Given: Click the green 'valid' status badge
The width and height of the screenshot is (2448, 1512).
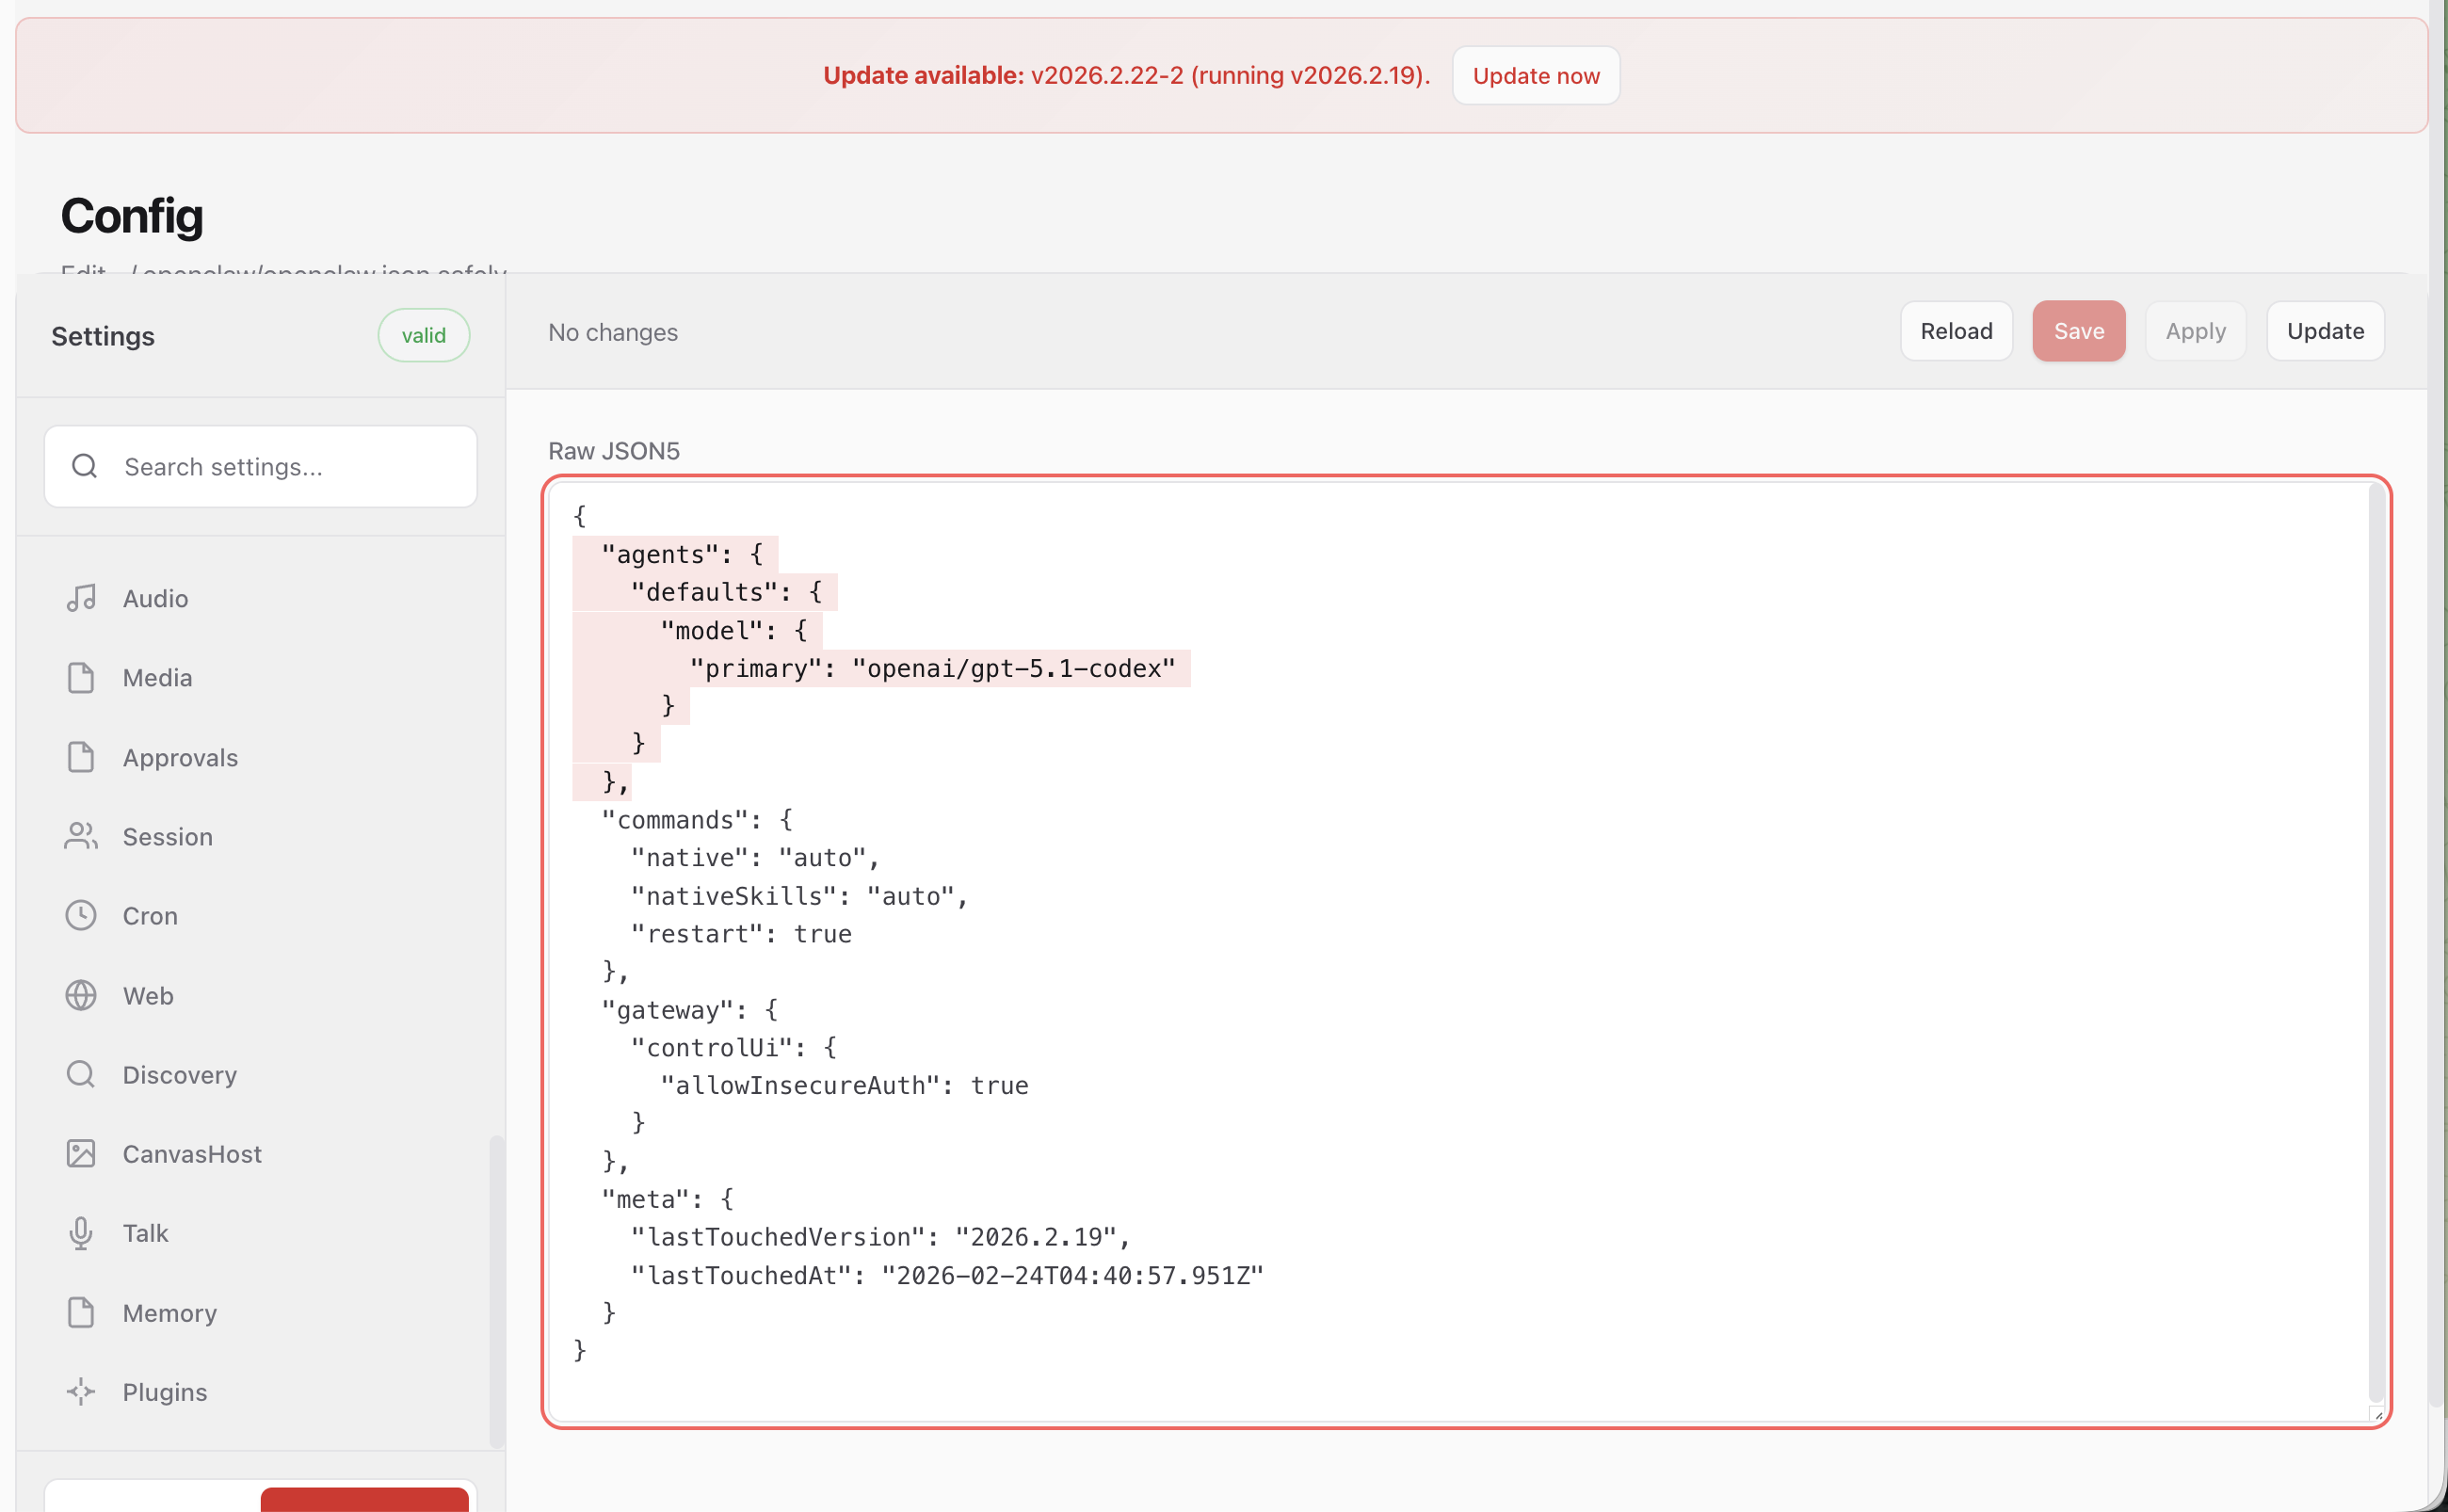Looking at the screenshot, I should coord(423,335).
